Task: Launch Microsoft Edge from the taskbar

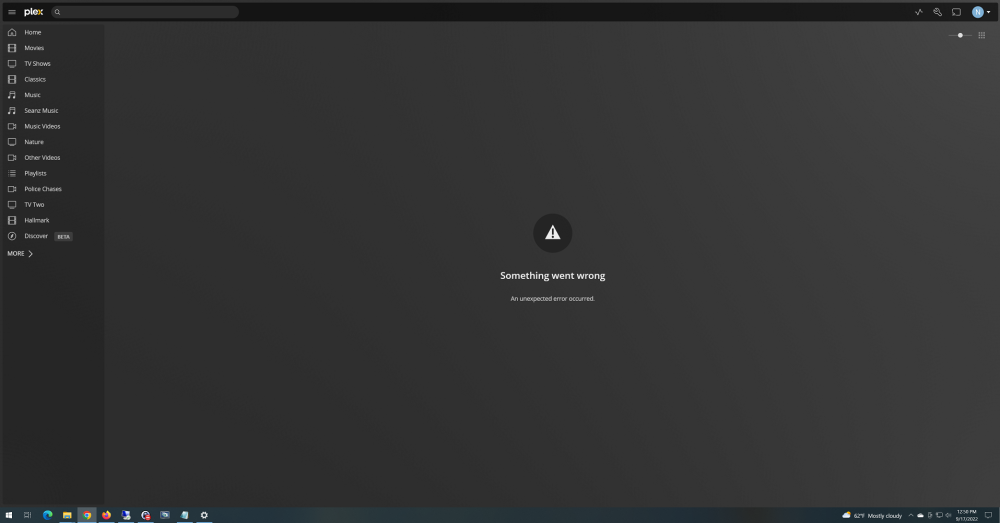Action: pos(47,515)
